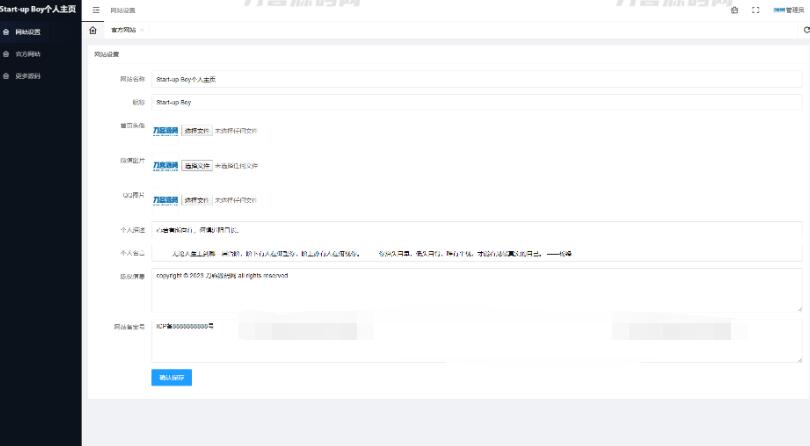This screenshot has height=446, width=810.
Task: Click inside the 版权信息 textarea
Action: (x=476, y=290)
